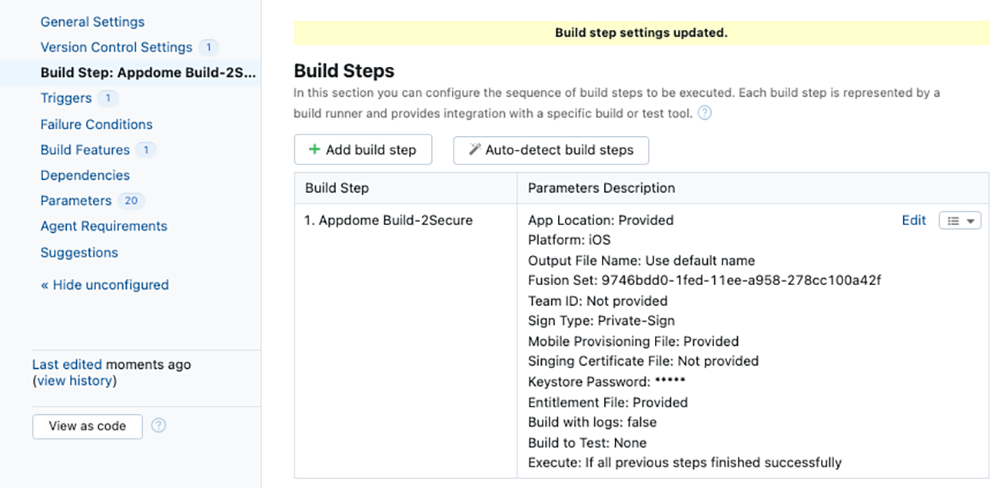Collapse sidebar with Hide unconfigured link

pyautogui.click(x=104, y=285)
